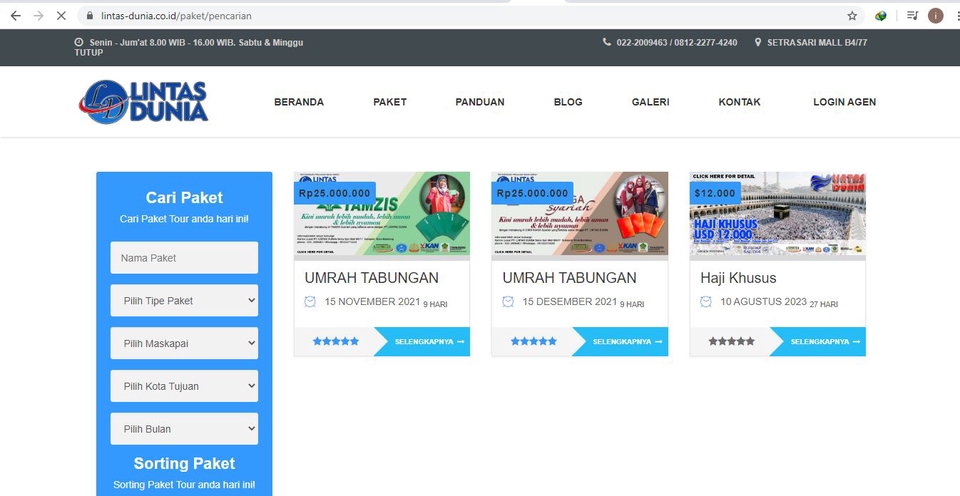Click the padlock site info icon

pyautogui.click(x=91, y=16)
